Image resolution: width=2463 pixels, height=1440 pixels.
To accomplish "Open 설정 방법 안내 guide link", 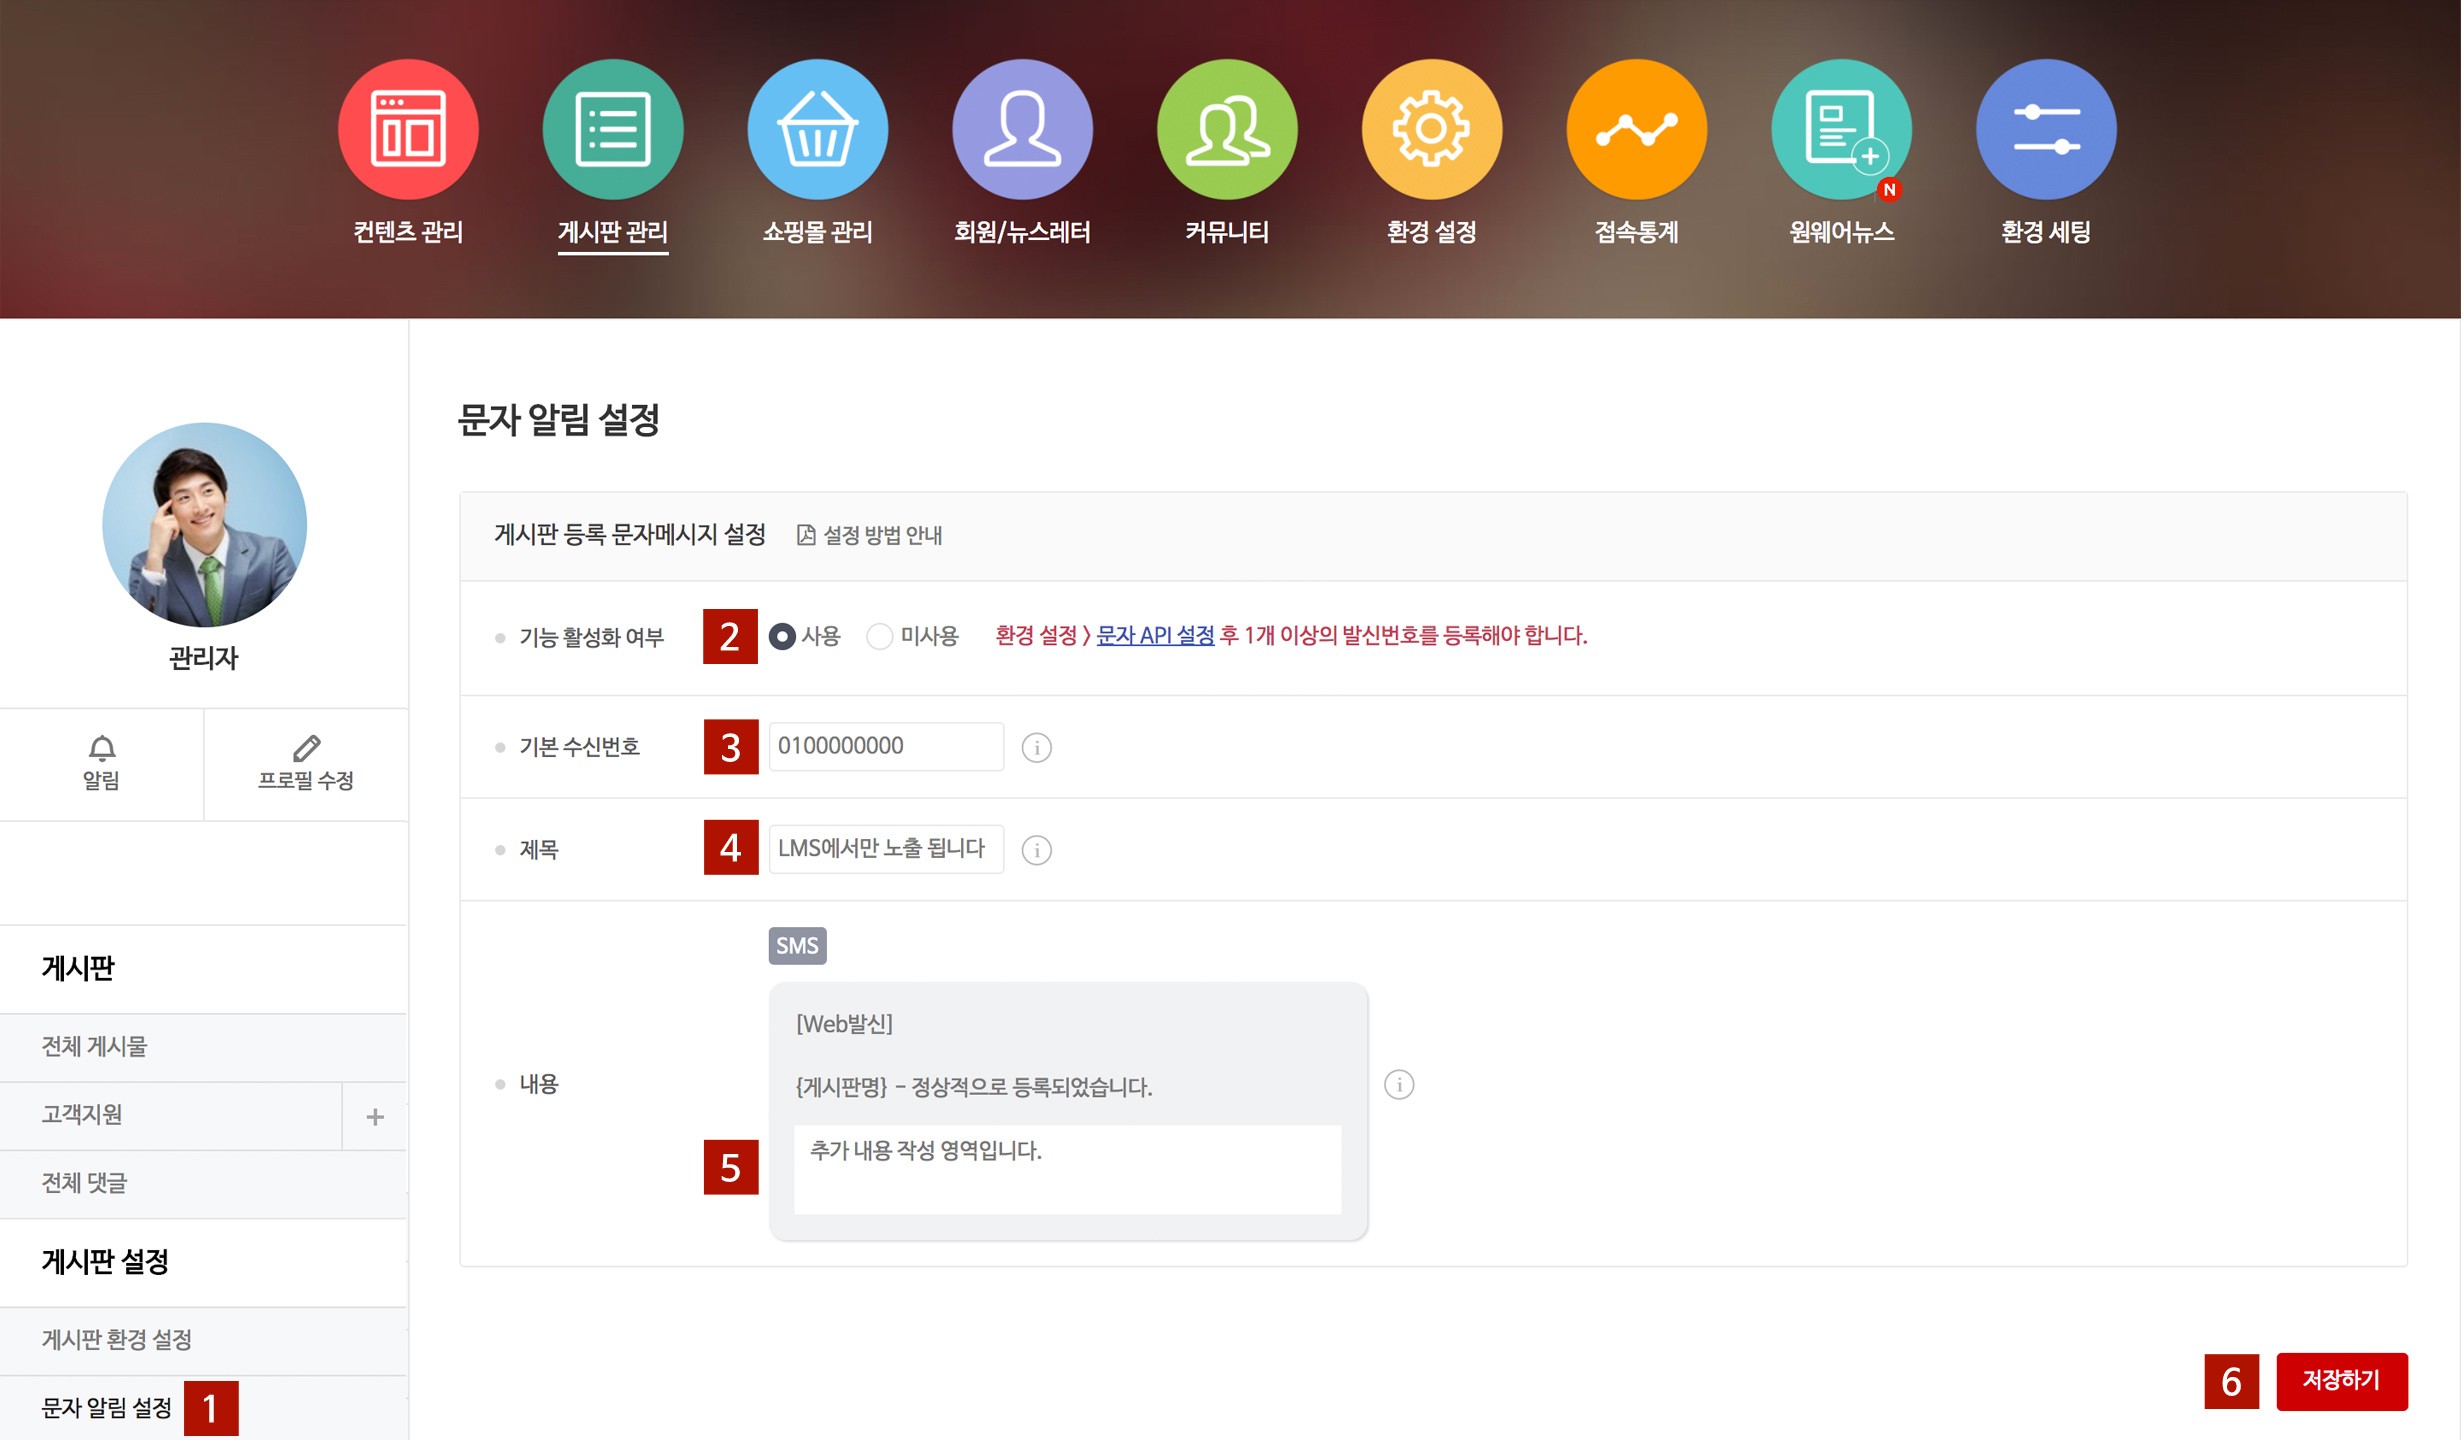I will [870, 535].
